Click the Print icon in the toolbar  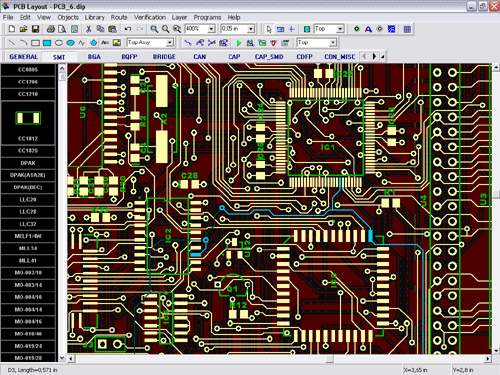(x=51, y=29)
